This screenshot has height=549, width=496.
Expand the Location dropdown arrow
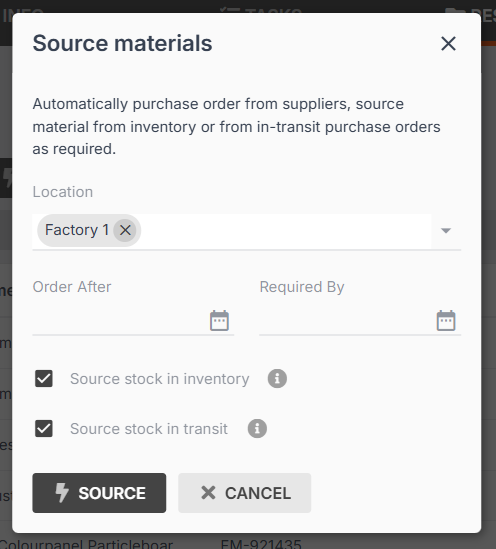click(446, 231)
